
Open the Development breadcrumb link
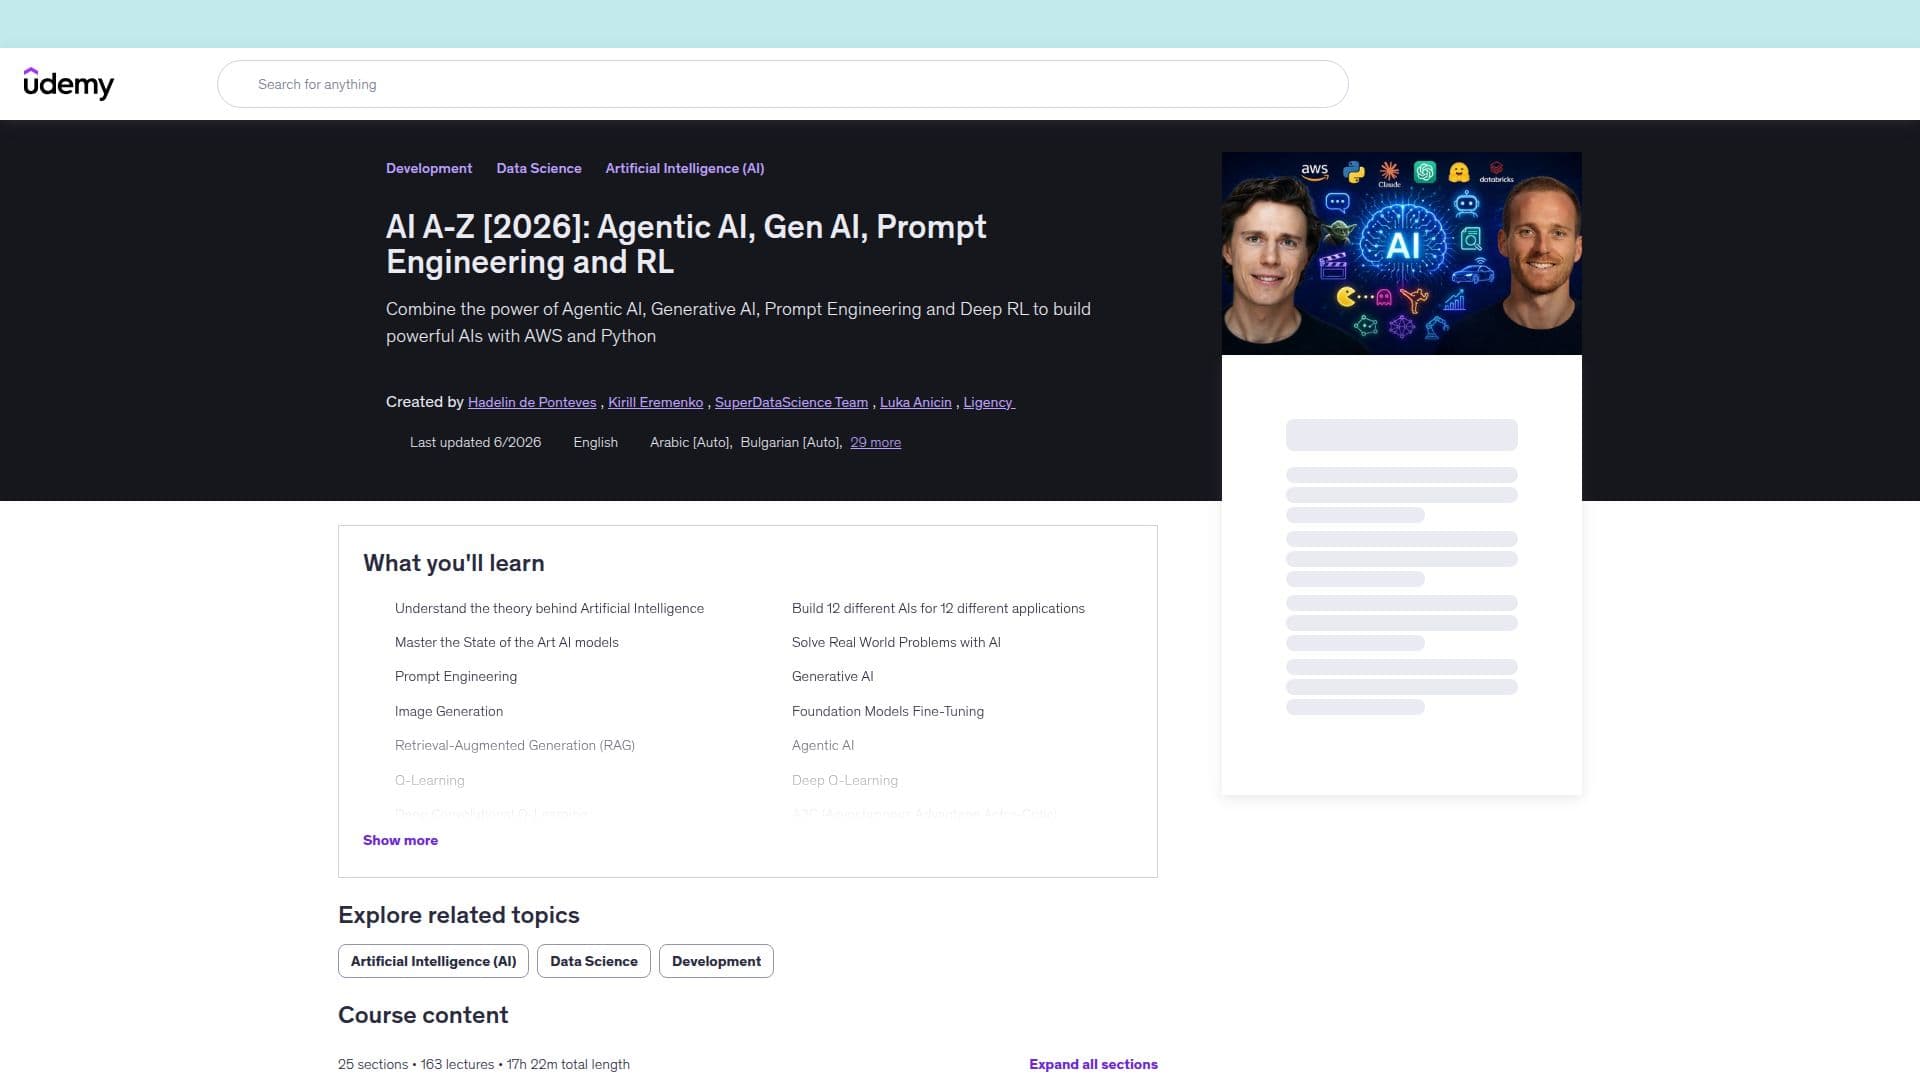click(429, 168)
